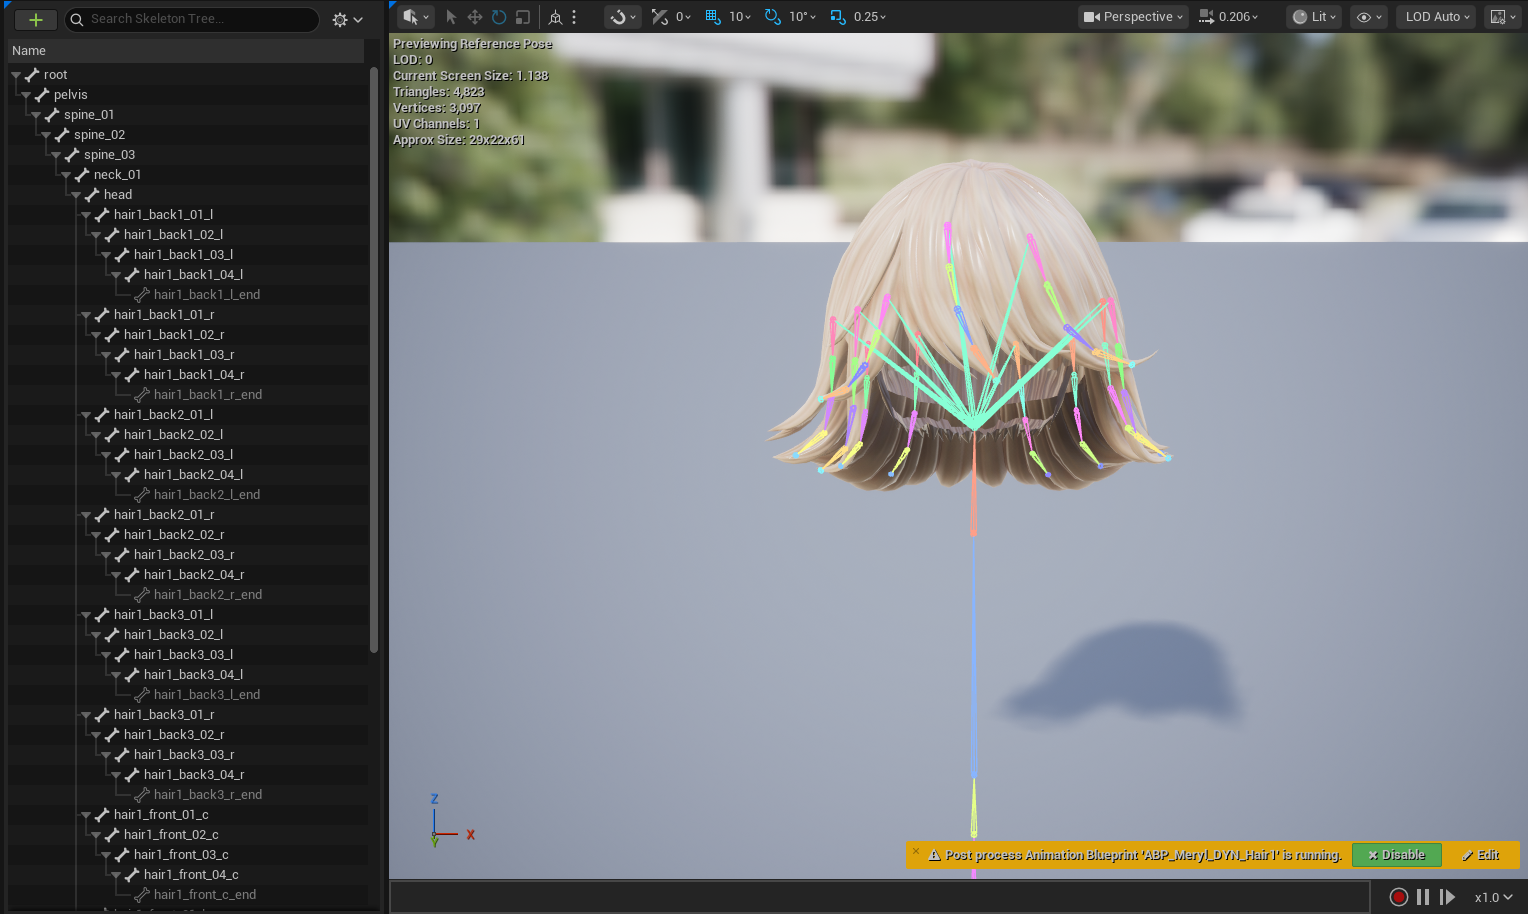Collapse the pelvis bone expander
1528x914 pixels.
tap(26, 95)
